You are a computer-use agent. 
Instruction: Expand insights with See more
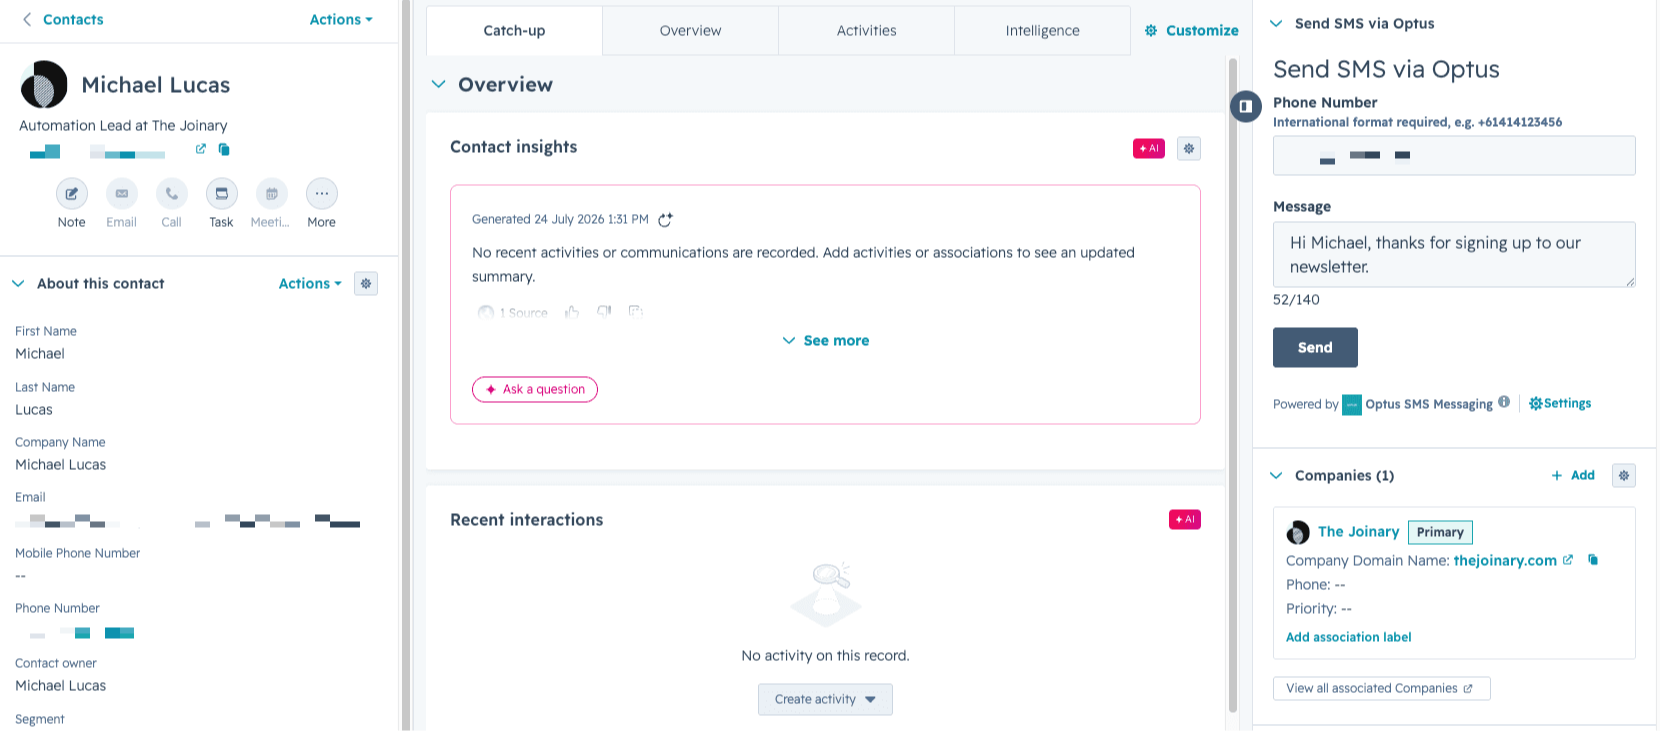click(826, 341)
